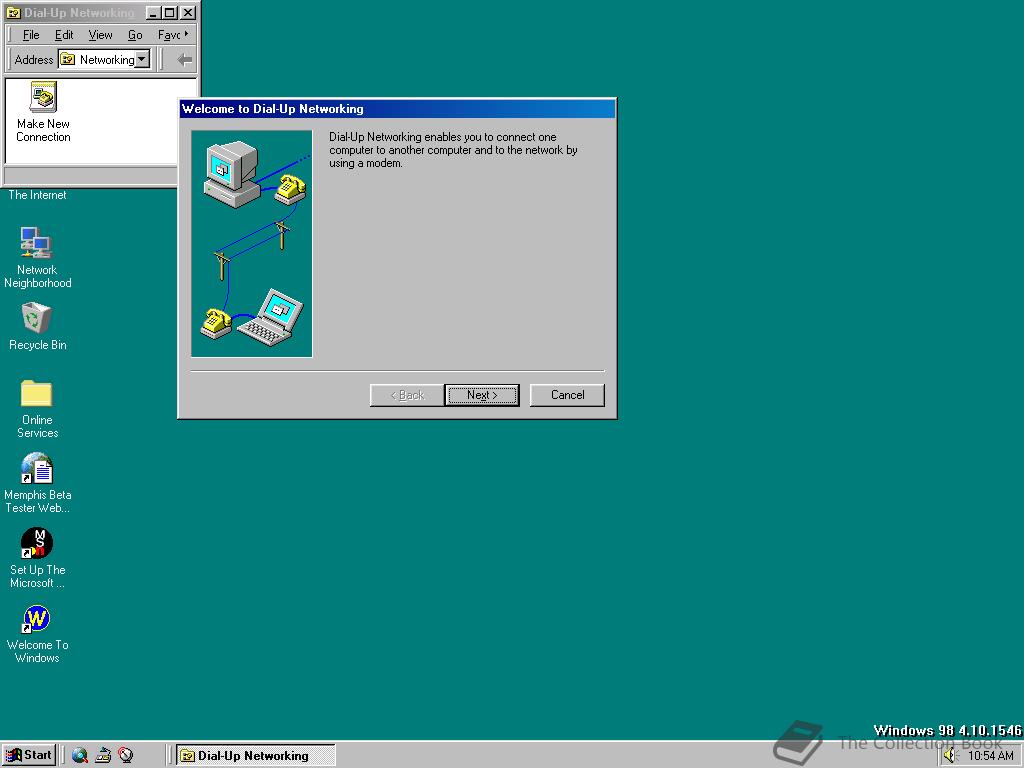Viewport: 1024px width, 768px height.
Task: Select the Online Services folder icon
Action: click(37, 408)
